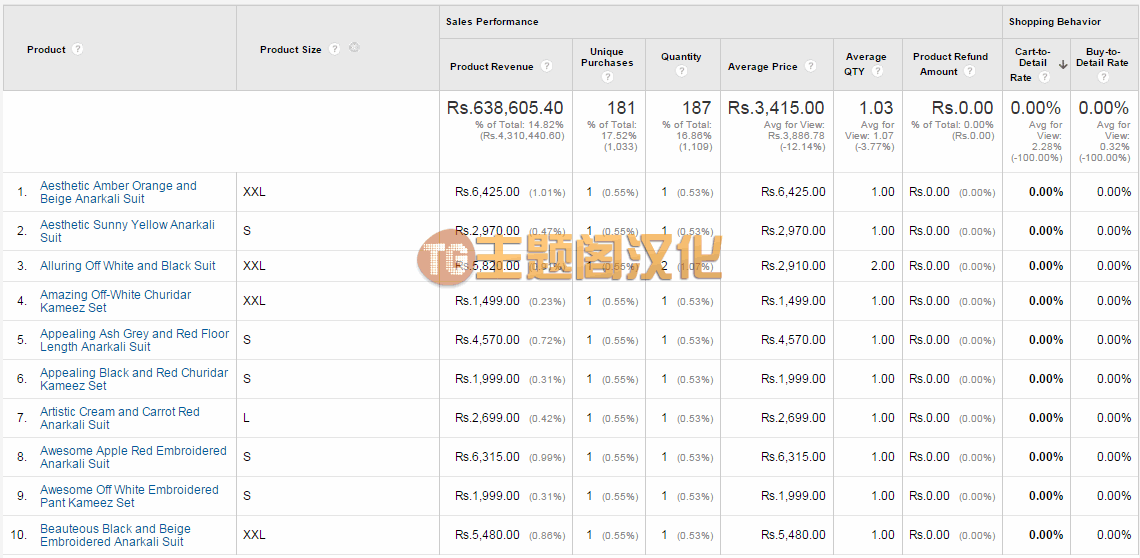Open Appealing Black and Red Churidar Kameez Set
Viewport: 1140px width, 558px height.
click(x=134, y=379)
